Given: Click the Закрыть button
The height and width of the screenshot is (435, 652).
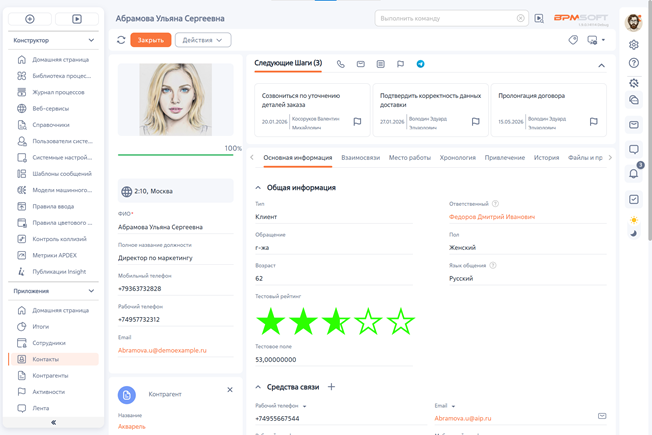Looking at the screenshot, I should click(151, 40).
